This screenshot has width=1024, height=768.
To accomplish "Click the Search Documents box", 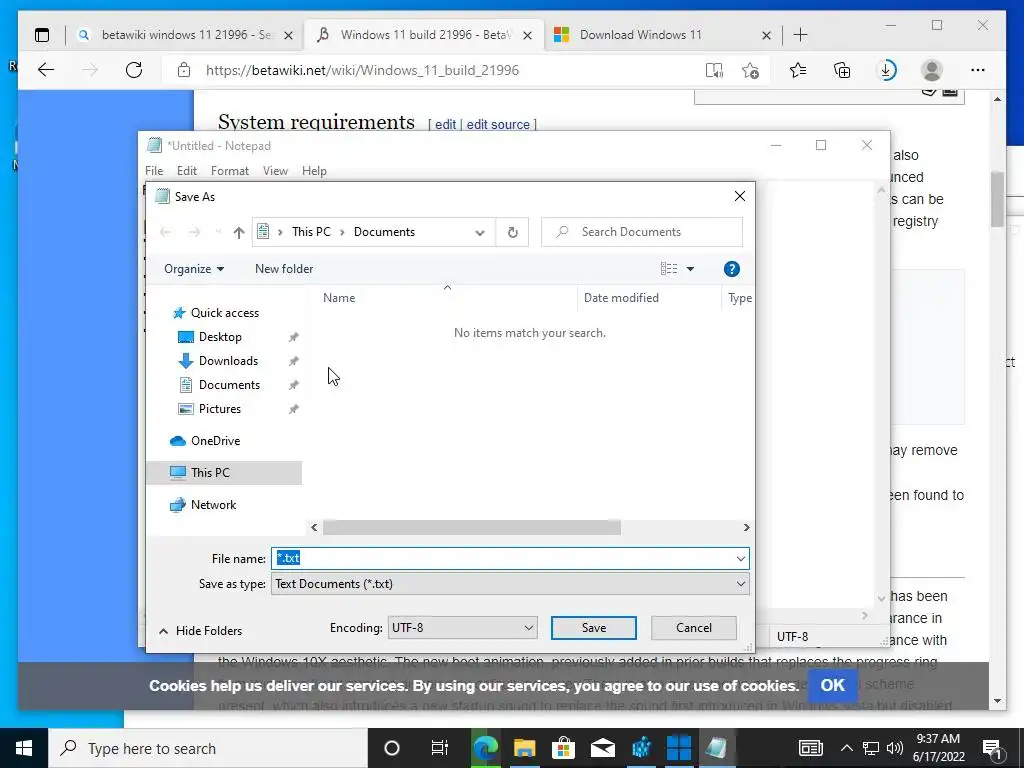I will click(642, 232).
